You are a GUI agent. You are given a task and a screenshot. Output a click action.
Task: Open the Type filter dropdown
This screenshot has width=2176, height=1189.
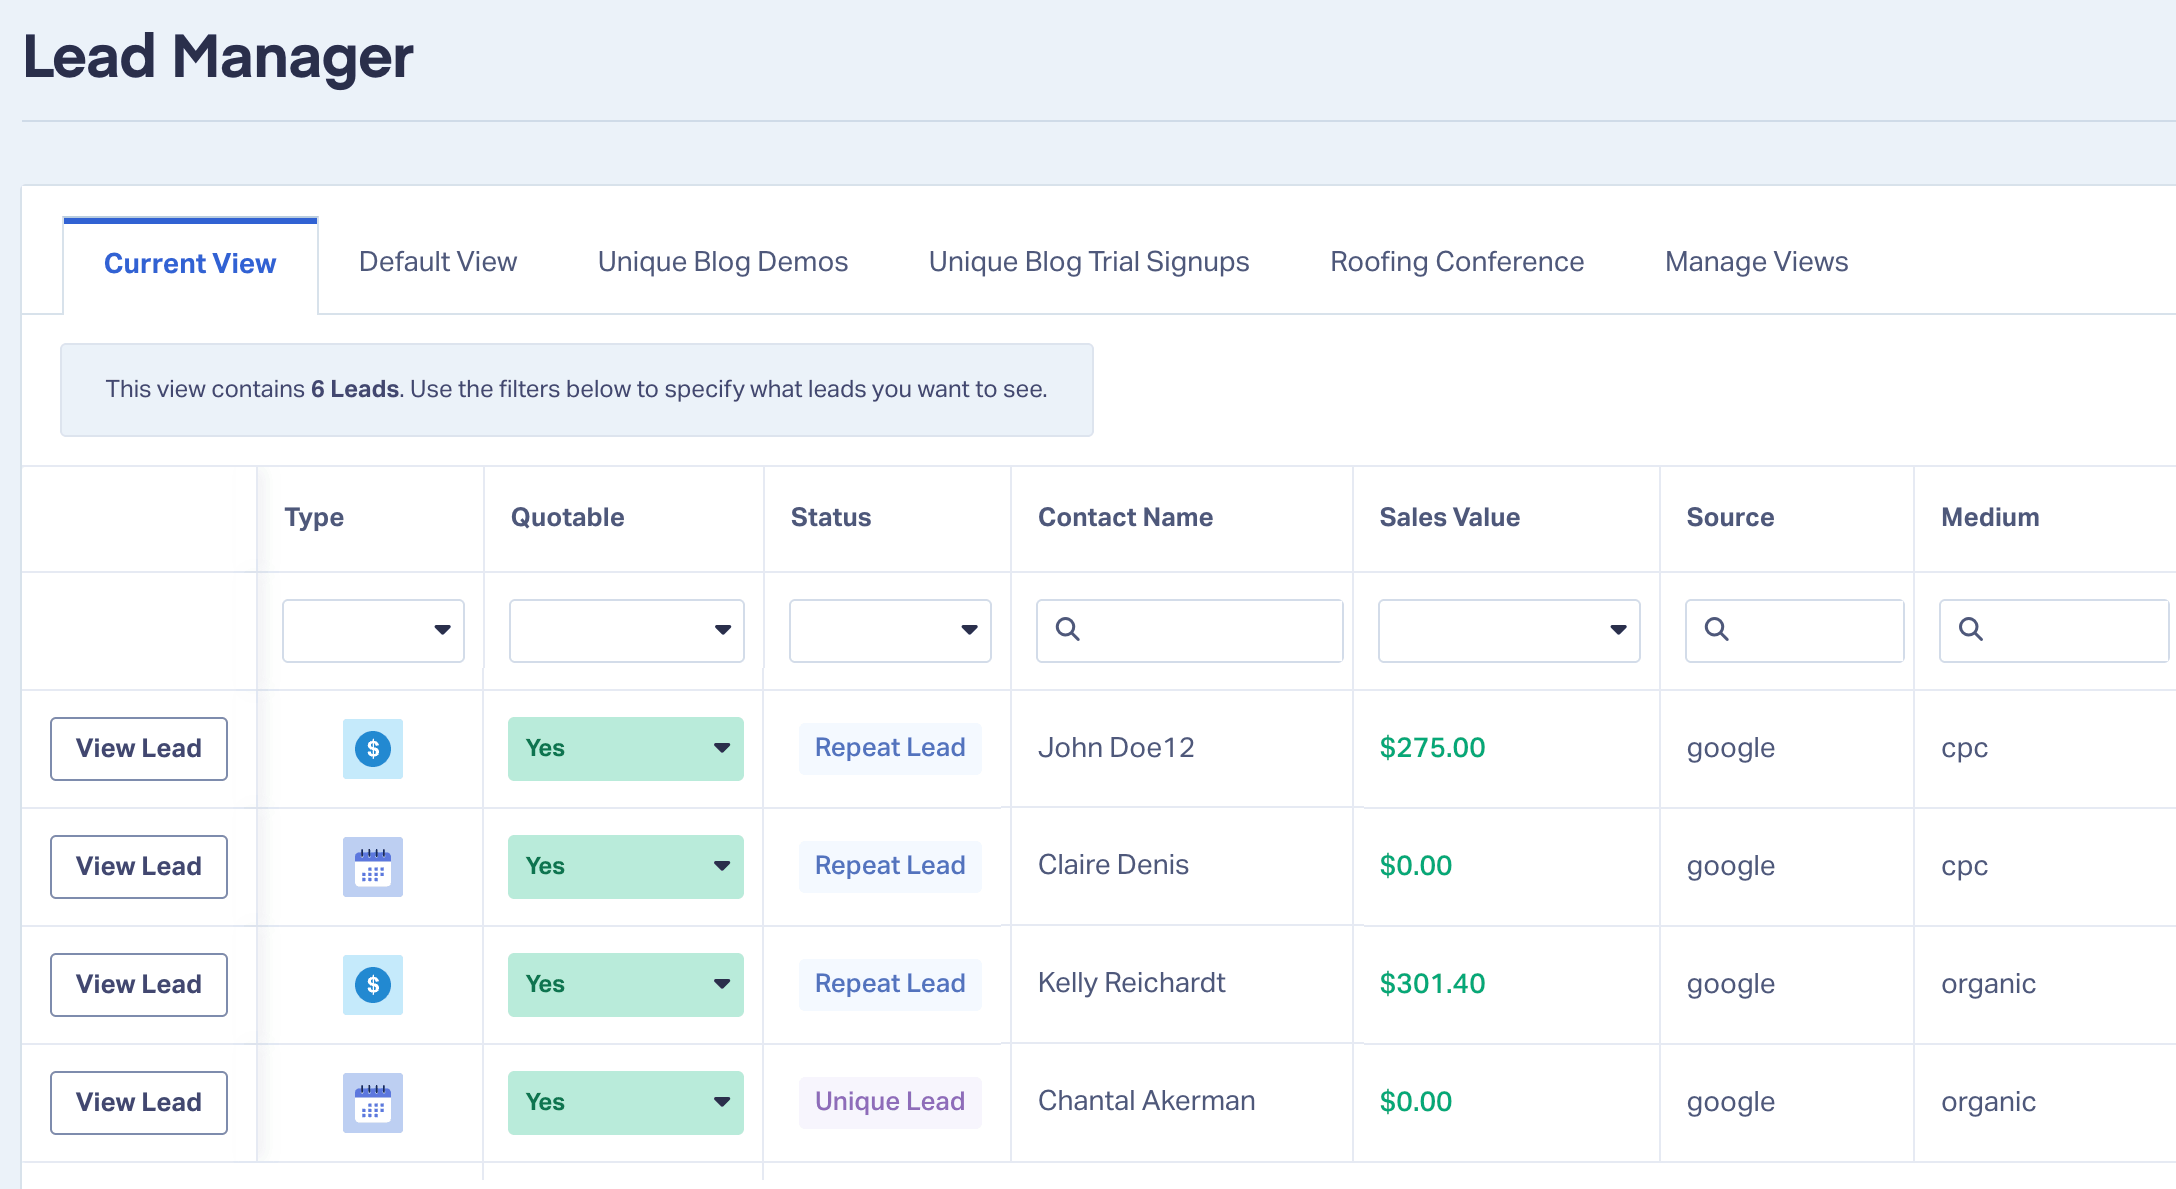click(373, 630)
